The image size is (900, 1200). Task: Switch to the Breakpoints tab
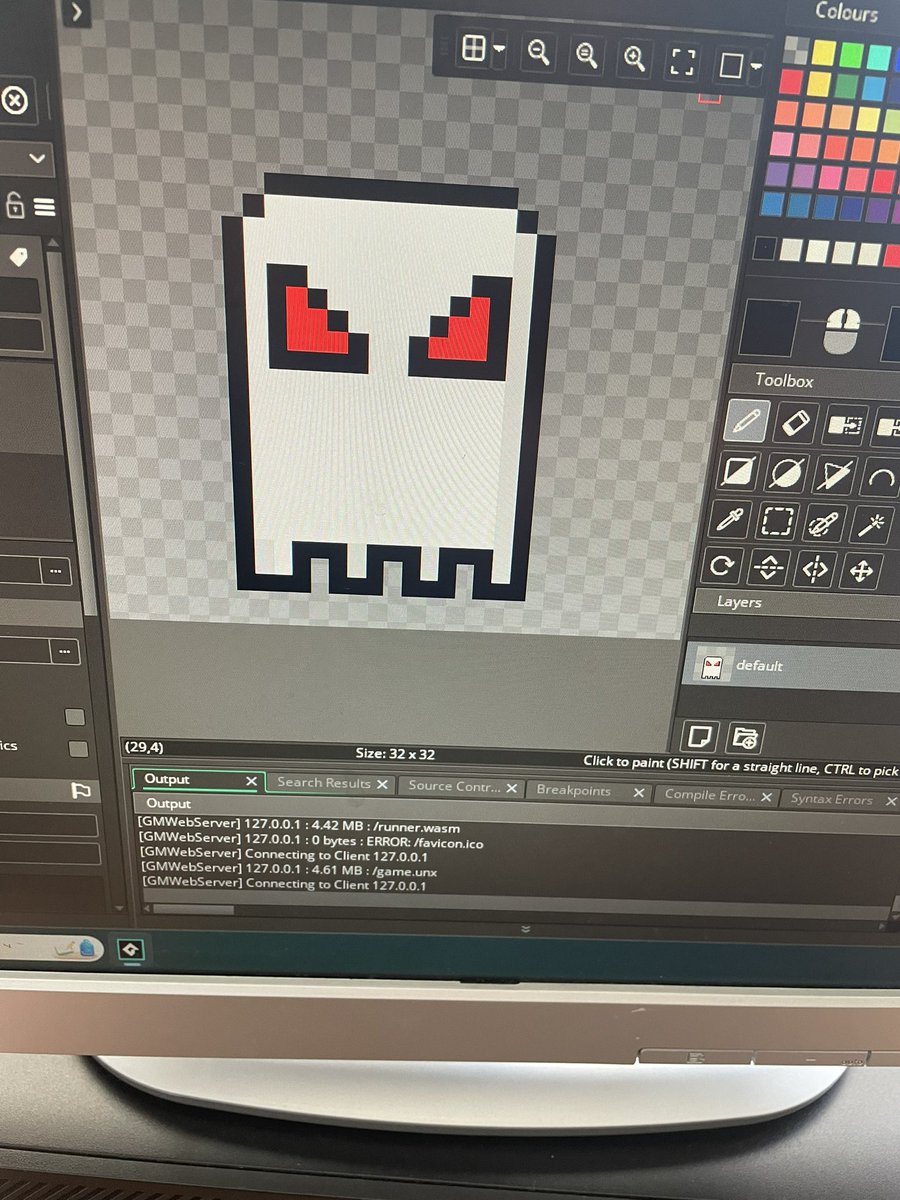coord(574,790)
